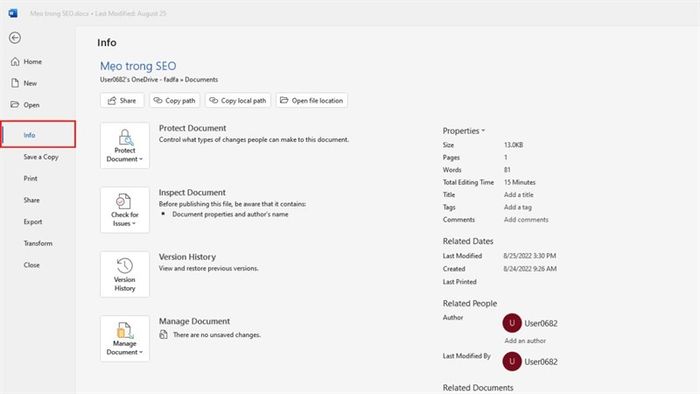Viewport: 700px width, 394px height.
Task: Click the back arrow icon to return to the document
Action: pos(15,38)
